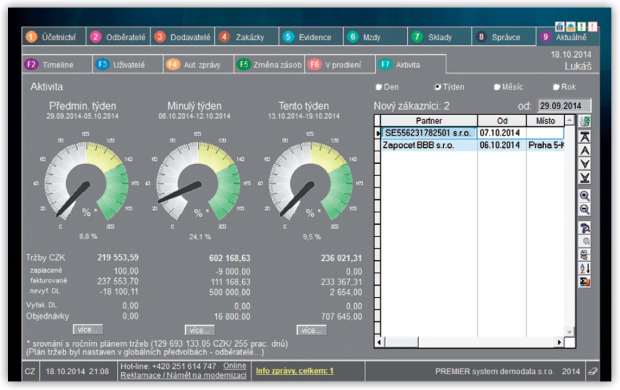Open the Správce module tab
The image size is (620, 390).
pyautogui.click(x=504, y=37)
